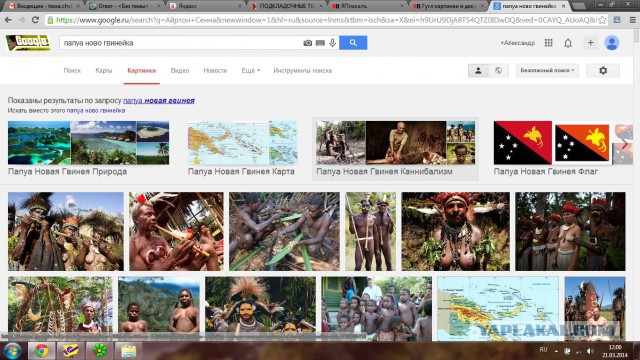Viewport: 640px width, 360px height.
Task: Click +Александр profile link
Action: coord(518,43)
